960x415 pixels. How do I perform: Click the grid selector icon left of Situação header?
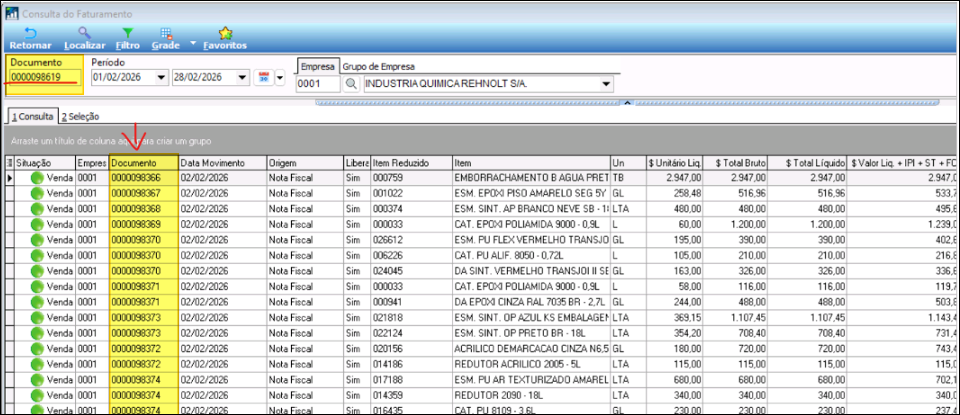tap(10, 162)
